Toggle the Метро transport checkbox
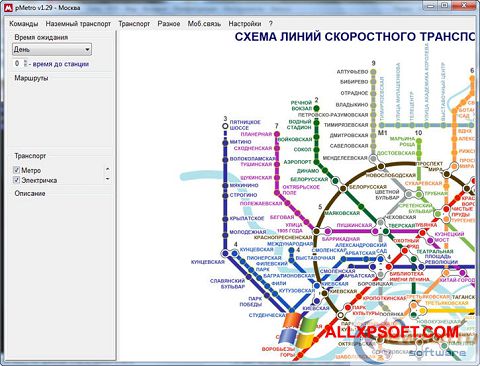 (x=16, y=170)
